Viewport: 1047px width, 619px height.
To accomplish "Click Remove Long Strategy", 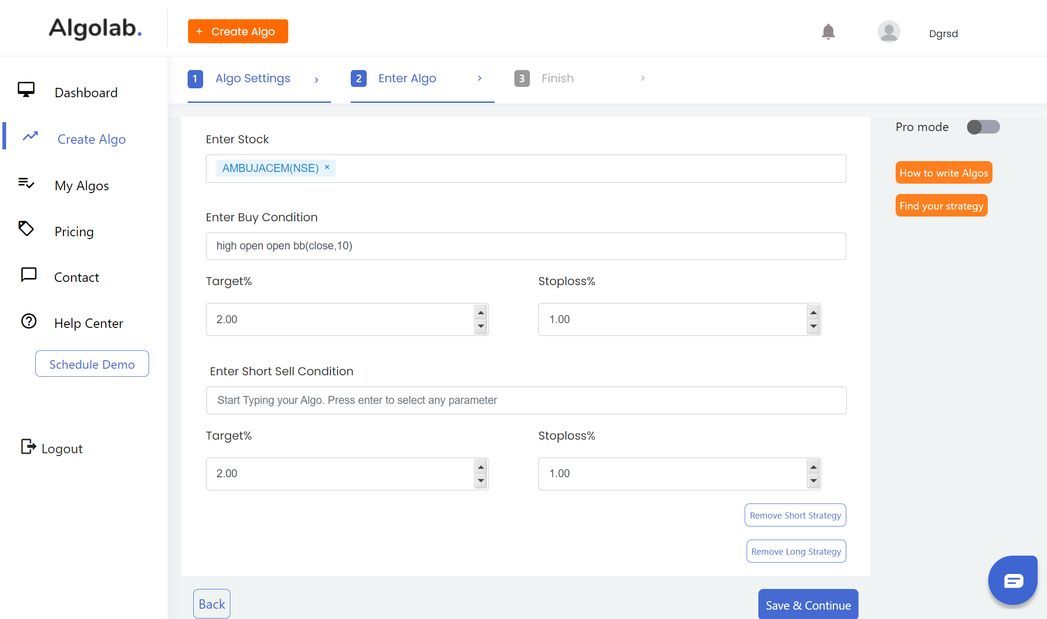I will 796,551.
